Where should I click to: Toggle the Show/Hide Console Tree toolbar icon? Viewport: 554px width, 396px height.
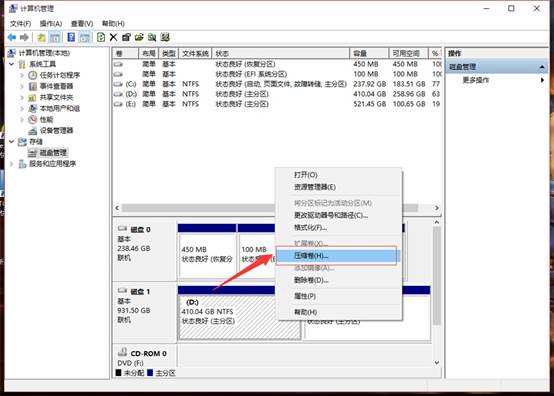pos(55,37)
